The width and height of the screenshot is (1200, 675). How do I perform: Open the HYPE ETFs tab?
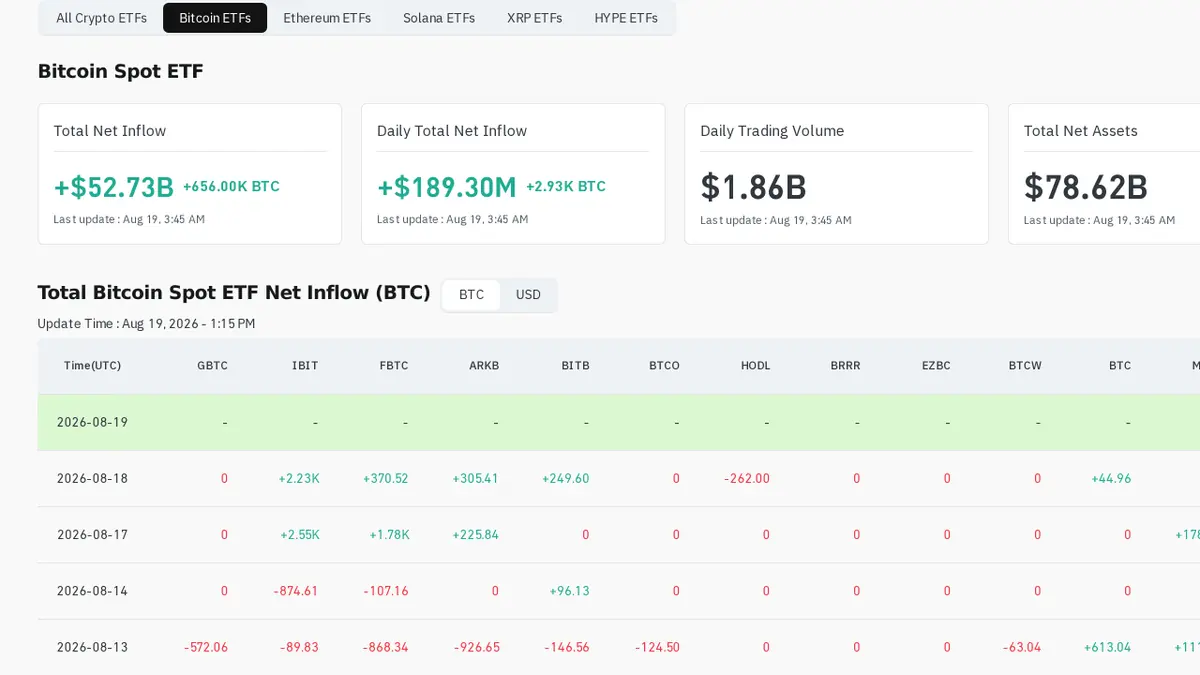(x=626, y=18)
